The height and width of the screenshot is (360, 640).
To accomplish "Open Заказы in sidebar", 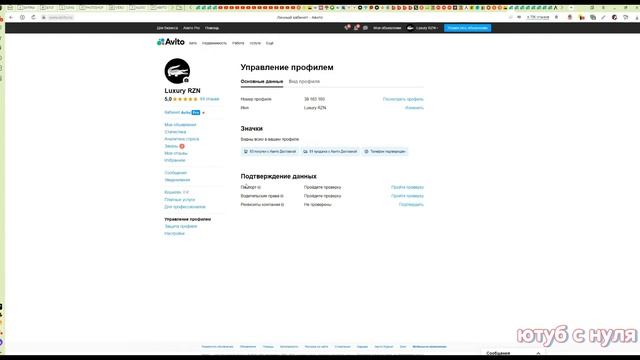I will (x=171, y=146).
